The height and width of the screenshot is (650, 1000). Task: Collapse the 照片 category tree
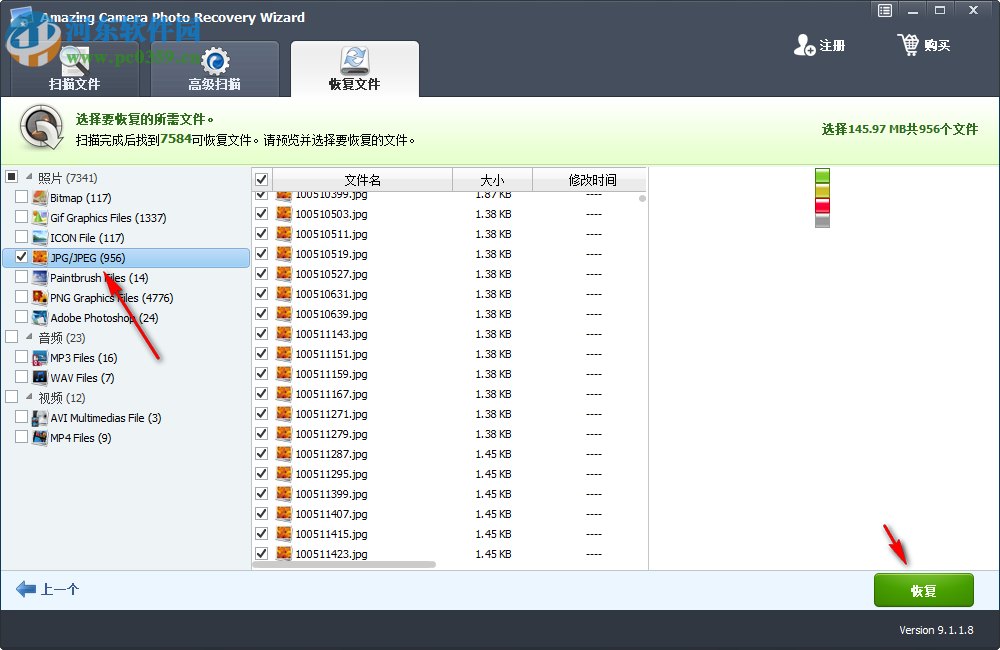27,176
